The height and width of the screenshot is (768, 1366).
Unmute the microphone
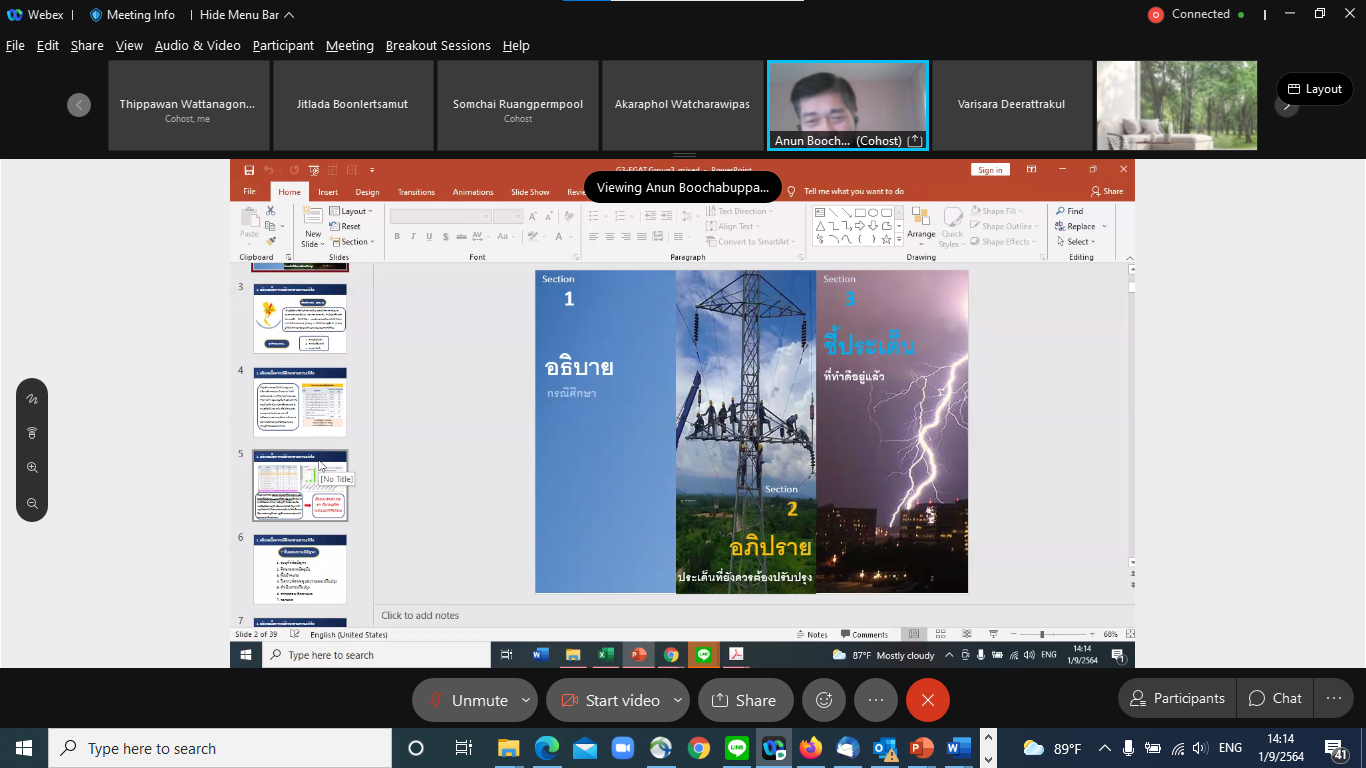click(x=468, y=700)
